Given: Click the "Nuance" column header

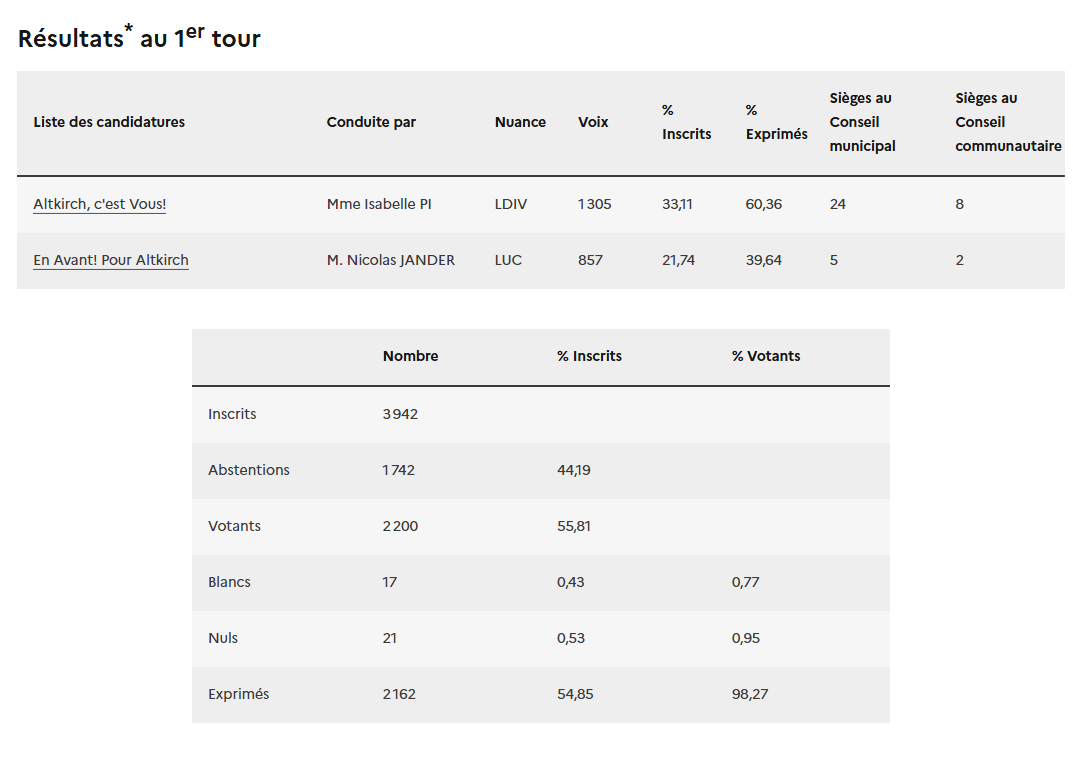Looking at the screenshot, I should 520,122.
